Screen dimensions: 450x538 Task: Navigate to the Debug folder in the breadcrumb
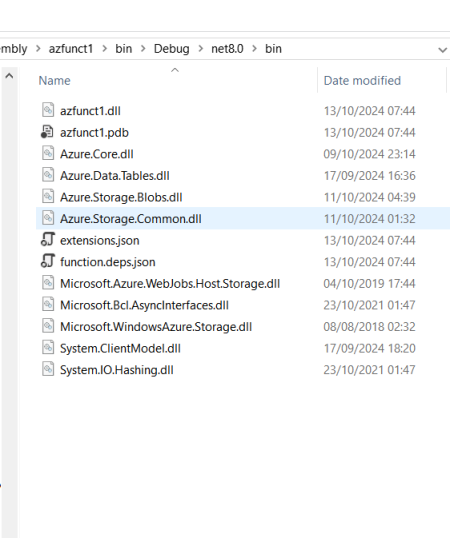171,49
